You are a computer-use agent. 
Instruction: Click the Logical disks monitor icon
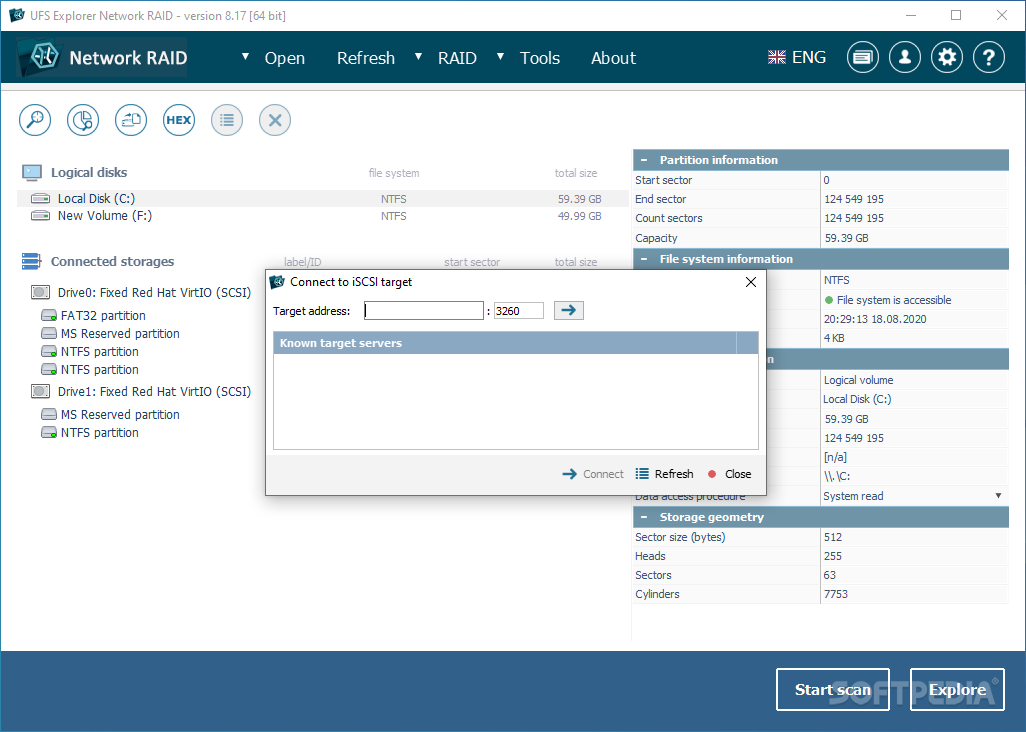pos(31,173)
